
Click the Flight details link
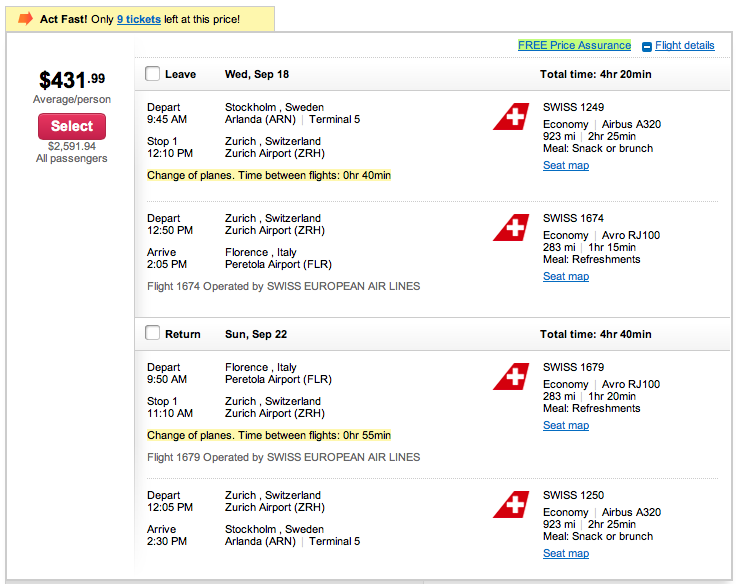pyautogui.click(x=685, y=45)
